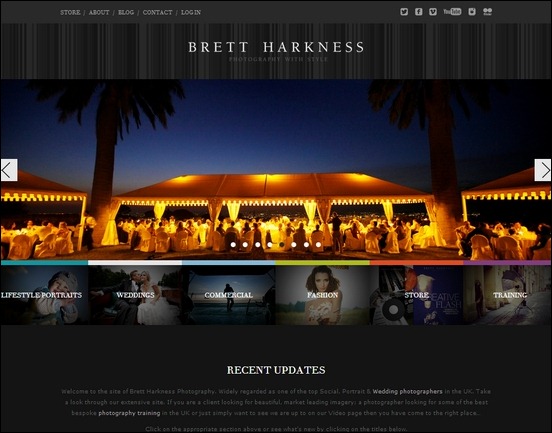Image resolution: width=552 pixels, height=433 pixels.
Task: Open the Facebook social icon
Action: coord(418,12)
